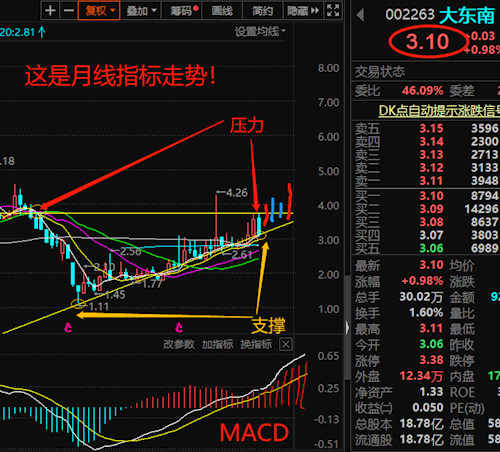500x452 pixels.
Task: Close the MACD indicator panel
Action: tap(286, 344)
